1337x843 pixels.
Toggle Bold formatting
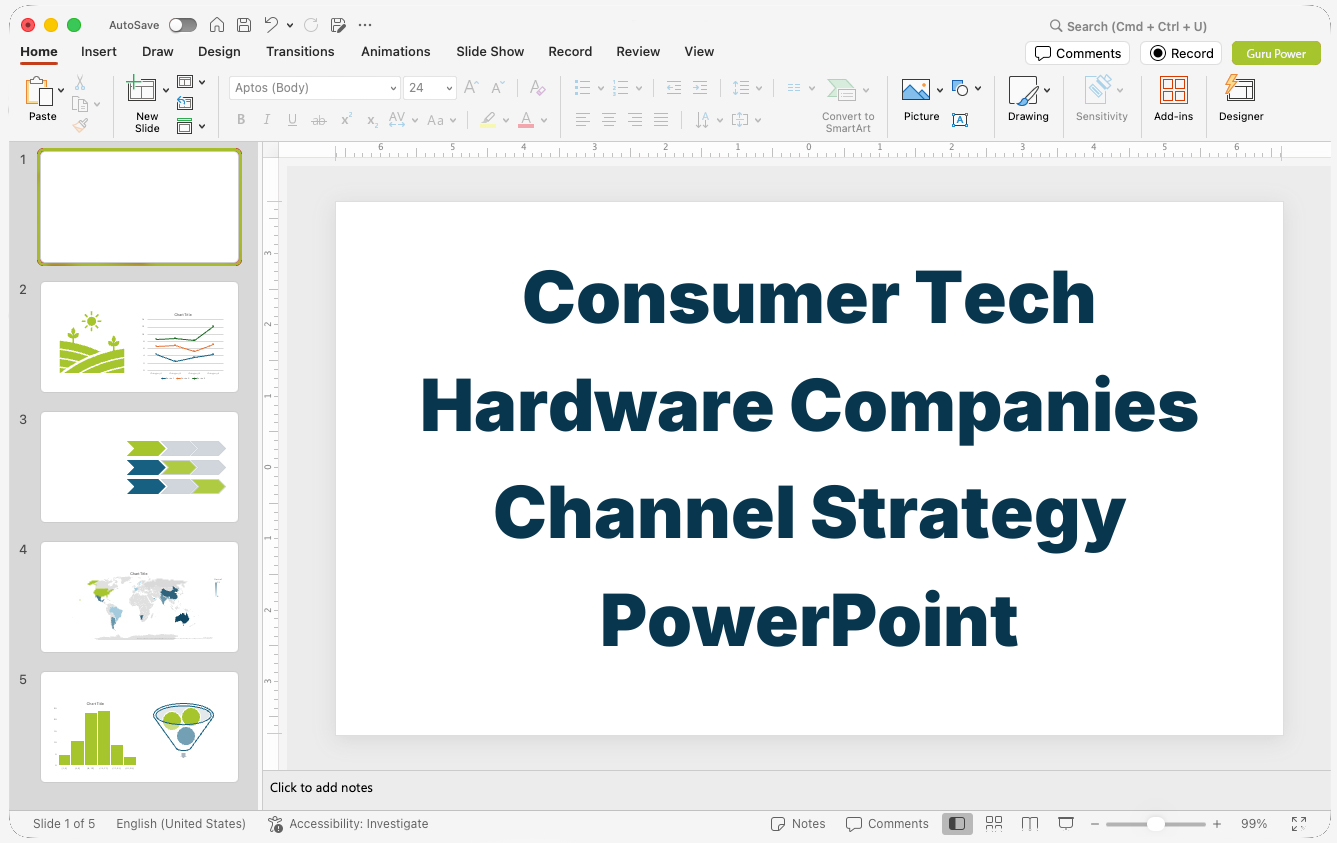pyautogui.click(x=241, y=120)
